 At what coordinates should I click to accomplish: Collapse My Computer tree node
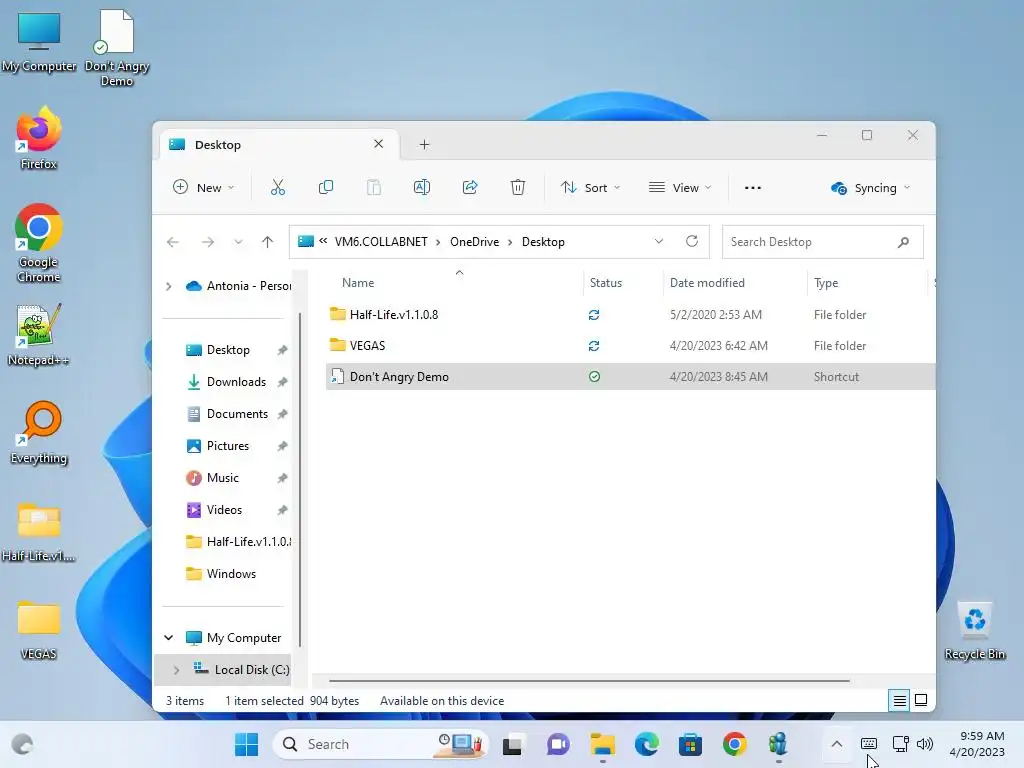tap(168, 637)
